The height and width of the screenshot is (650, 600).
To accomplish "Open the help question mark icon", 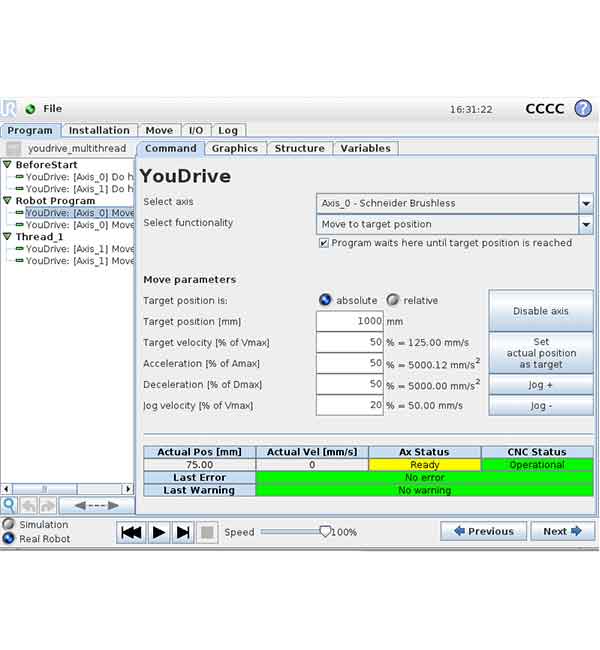I will click(x=583, y=109).
